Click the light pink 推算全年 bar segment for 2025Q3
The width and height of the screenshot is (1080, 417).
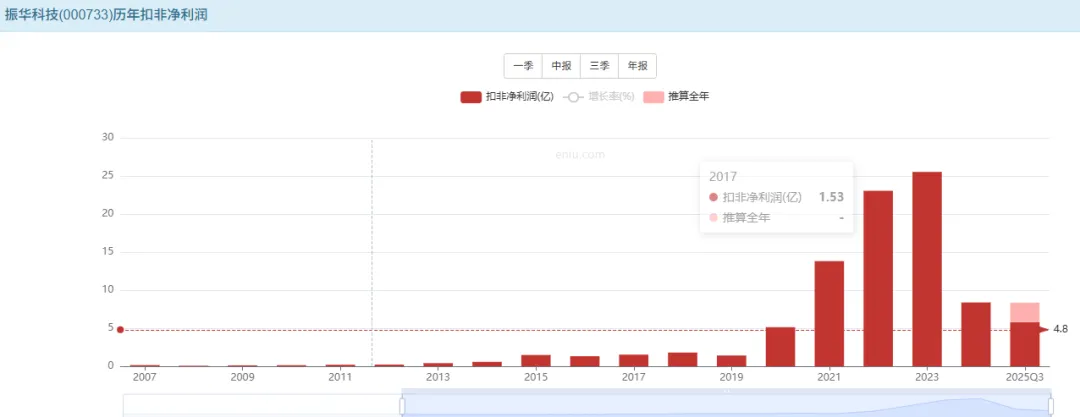(x=1025, y=312)
